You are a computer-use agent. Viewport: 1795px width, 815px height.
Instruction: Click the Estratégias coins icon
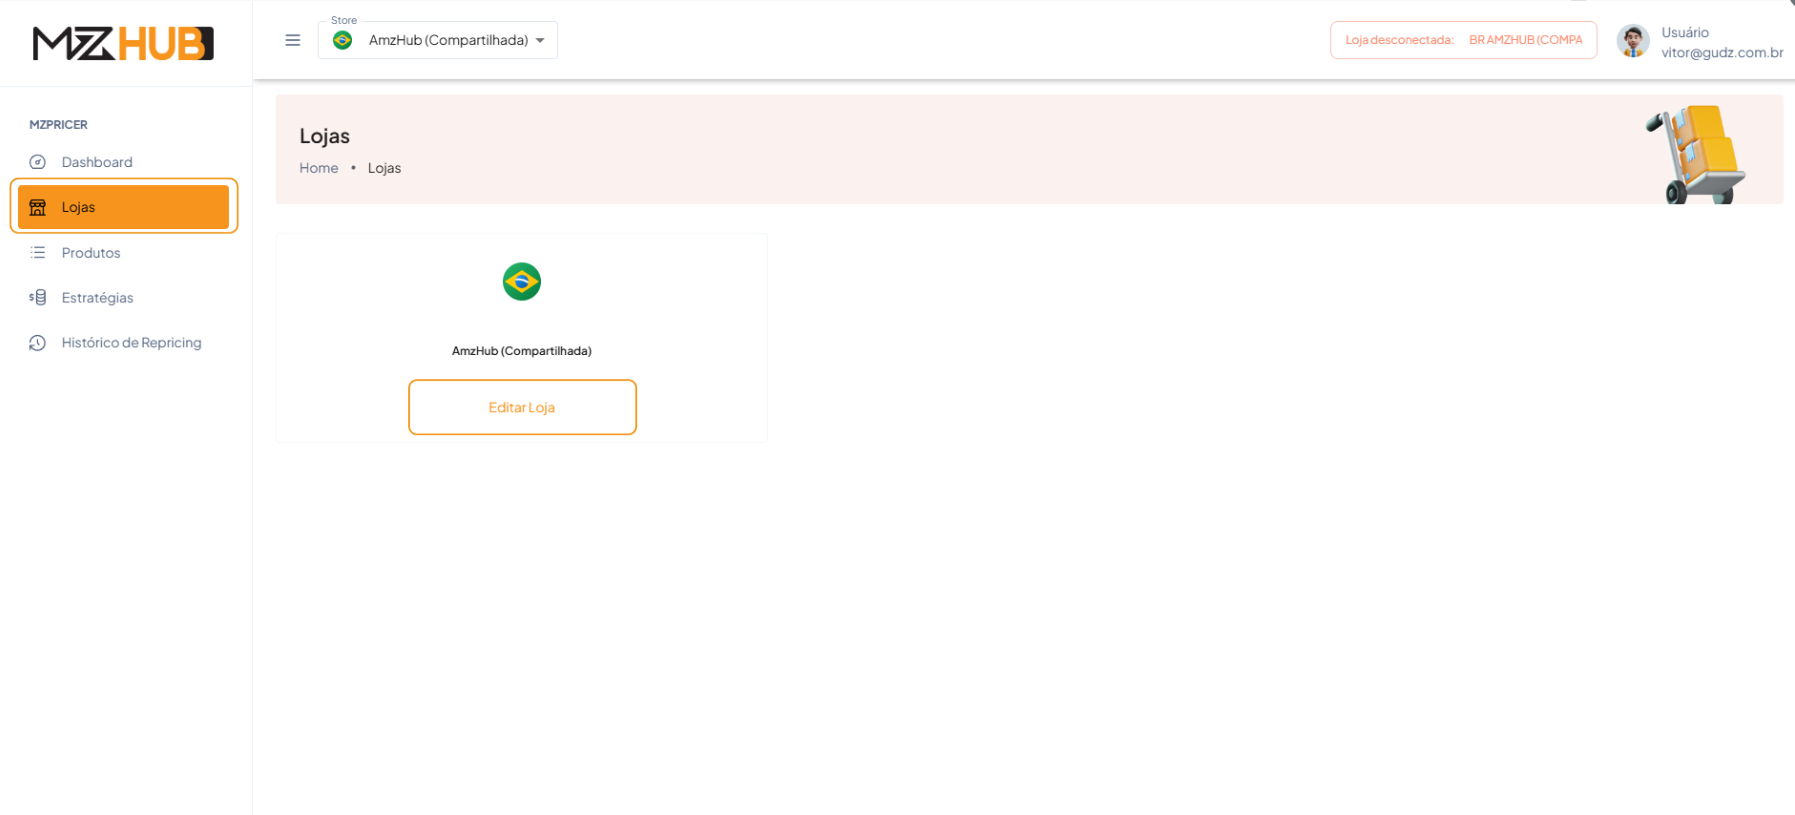tap(38, 298)
